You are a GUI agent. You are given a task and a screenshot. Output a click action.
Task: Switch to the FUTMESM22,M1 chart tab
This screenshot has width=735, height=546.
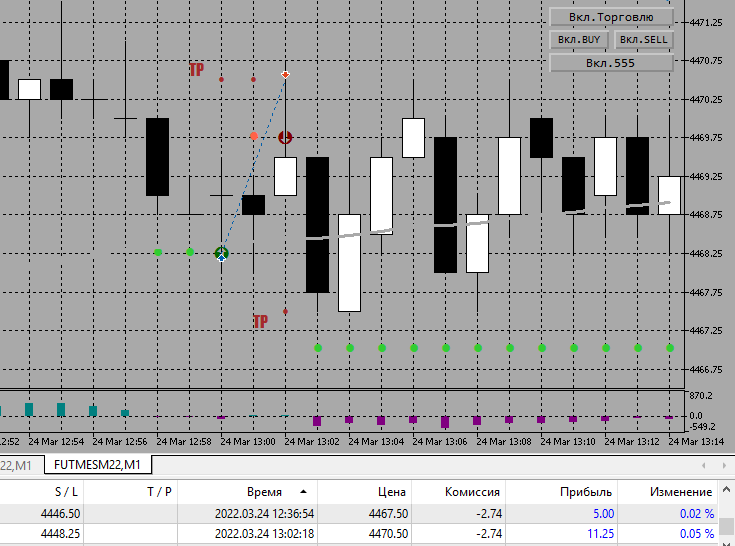point(98,464)
